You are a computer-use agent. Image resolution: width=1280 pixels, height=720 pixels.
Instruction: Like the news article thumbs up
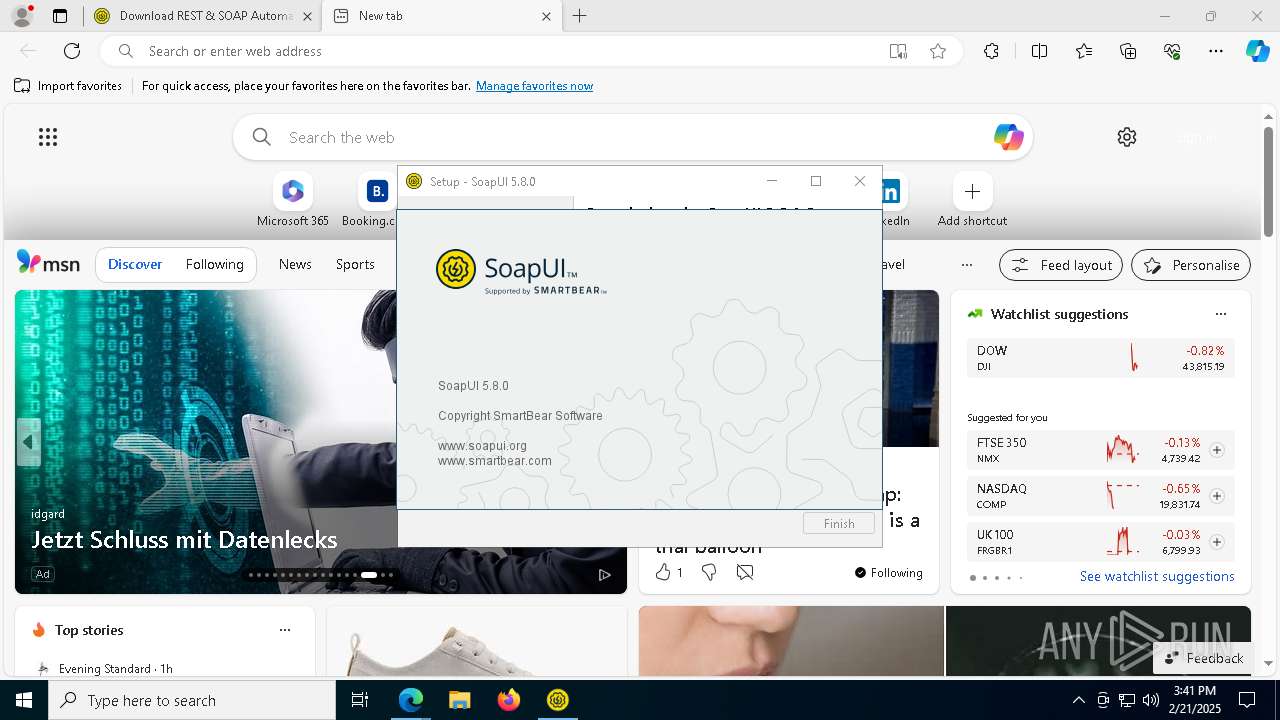point(662,572)
